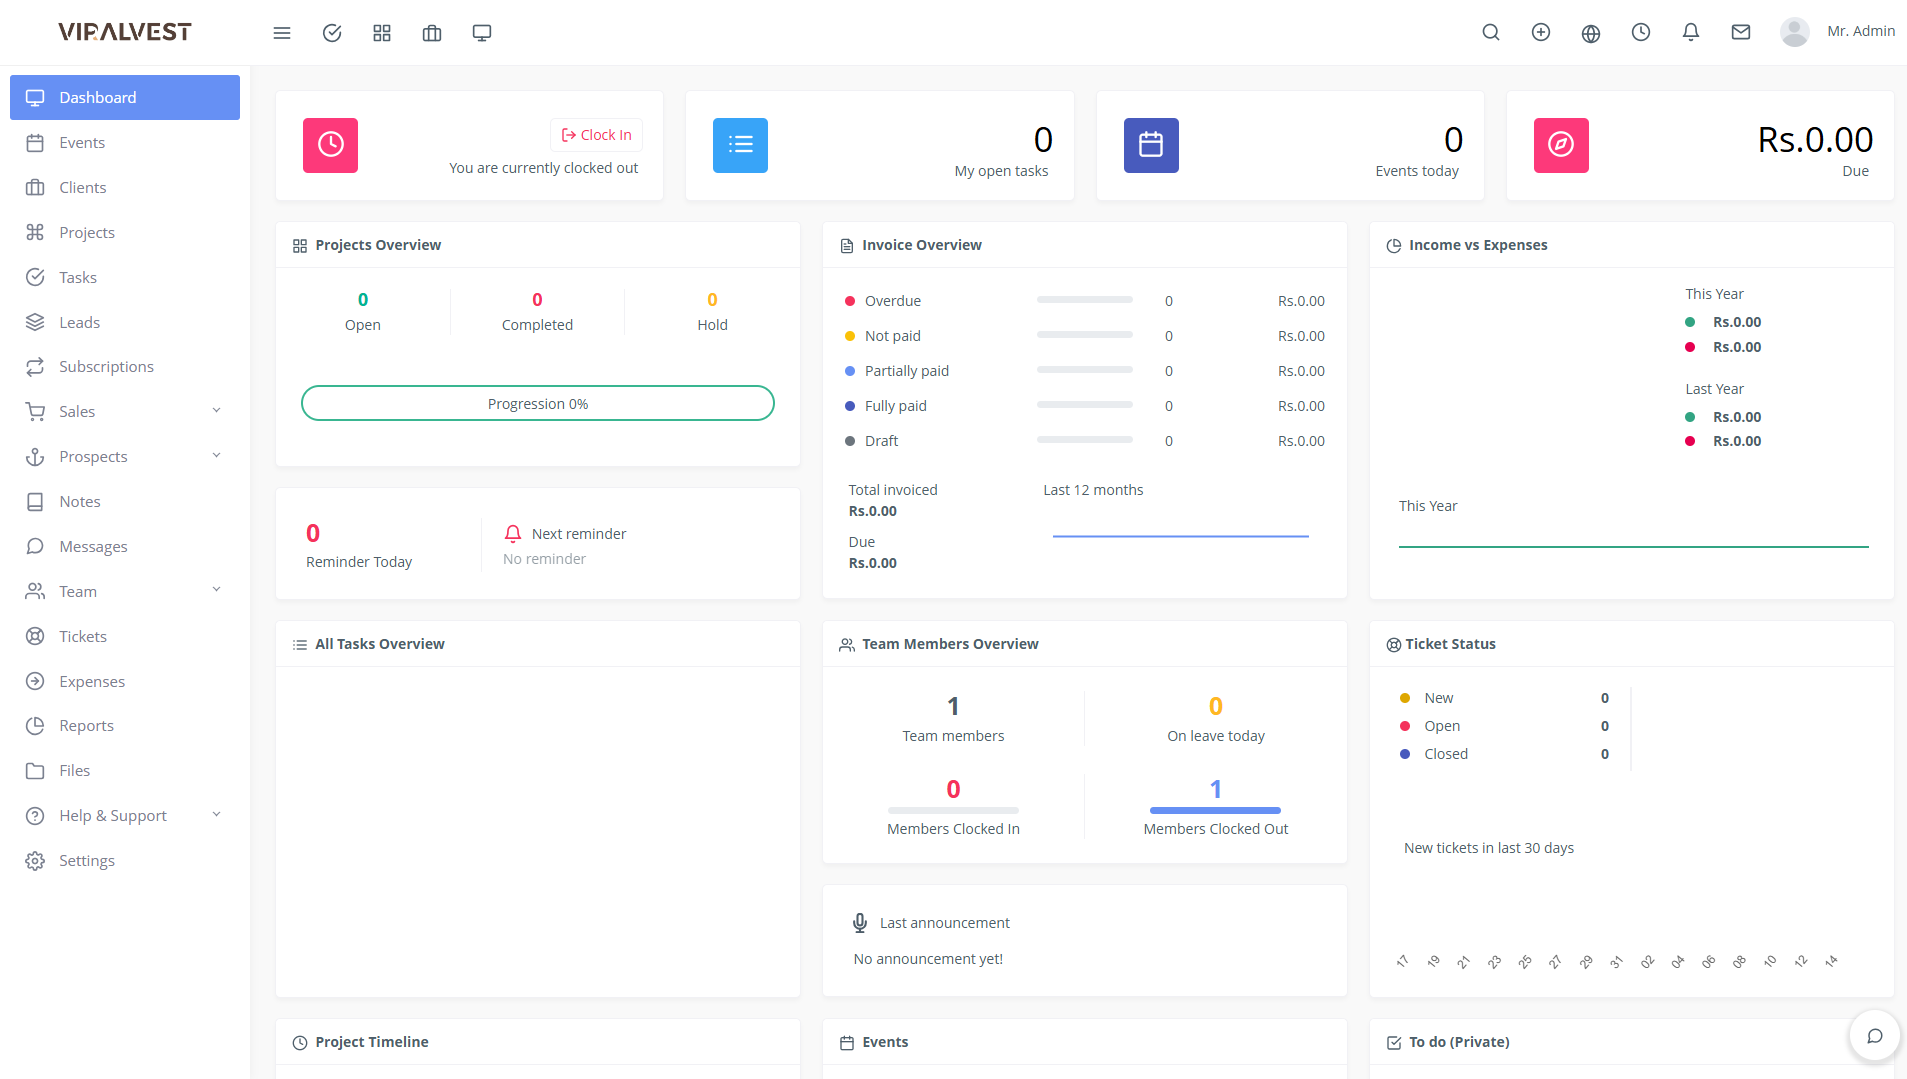Open the global search icon

(x=1491, y=32)
